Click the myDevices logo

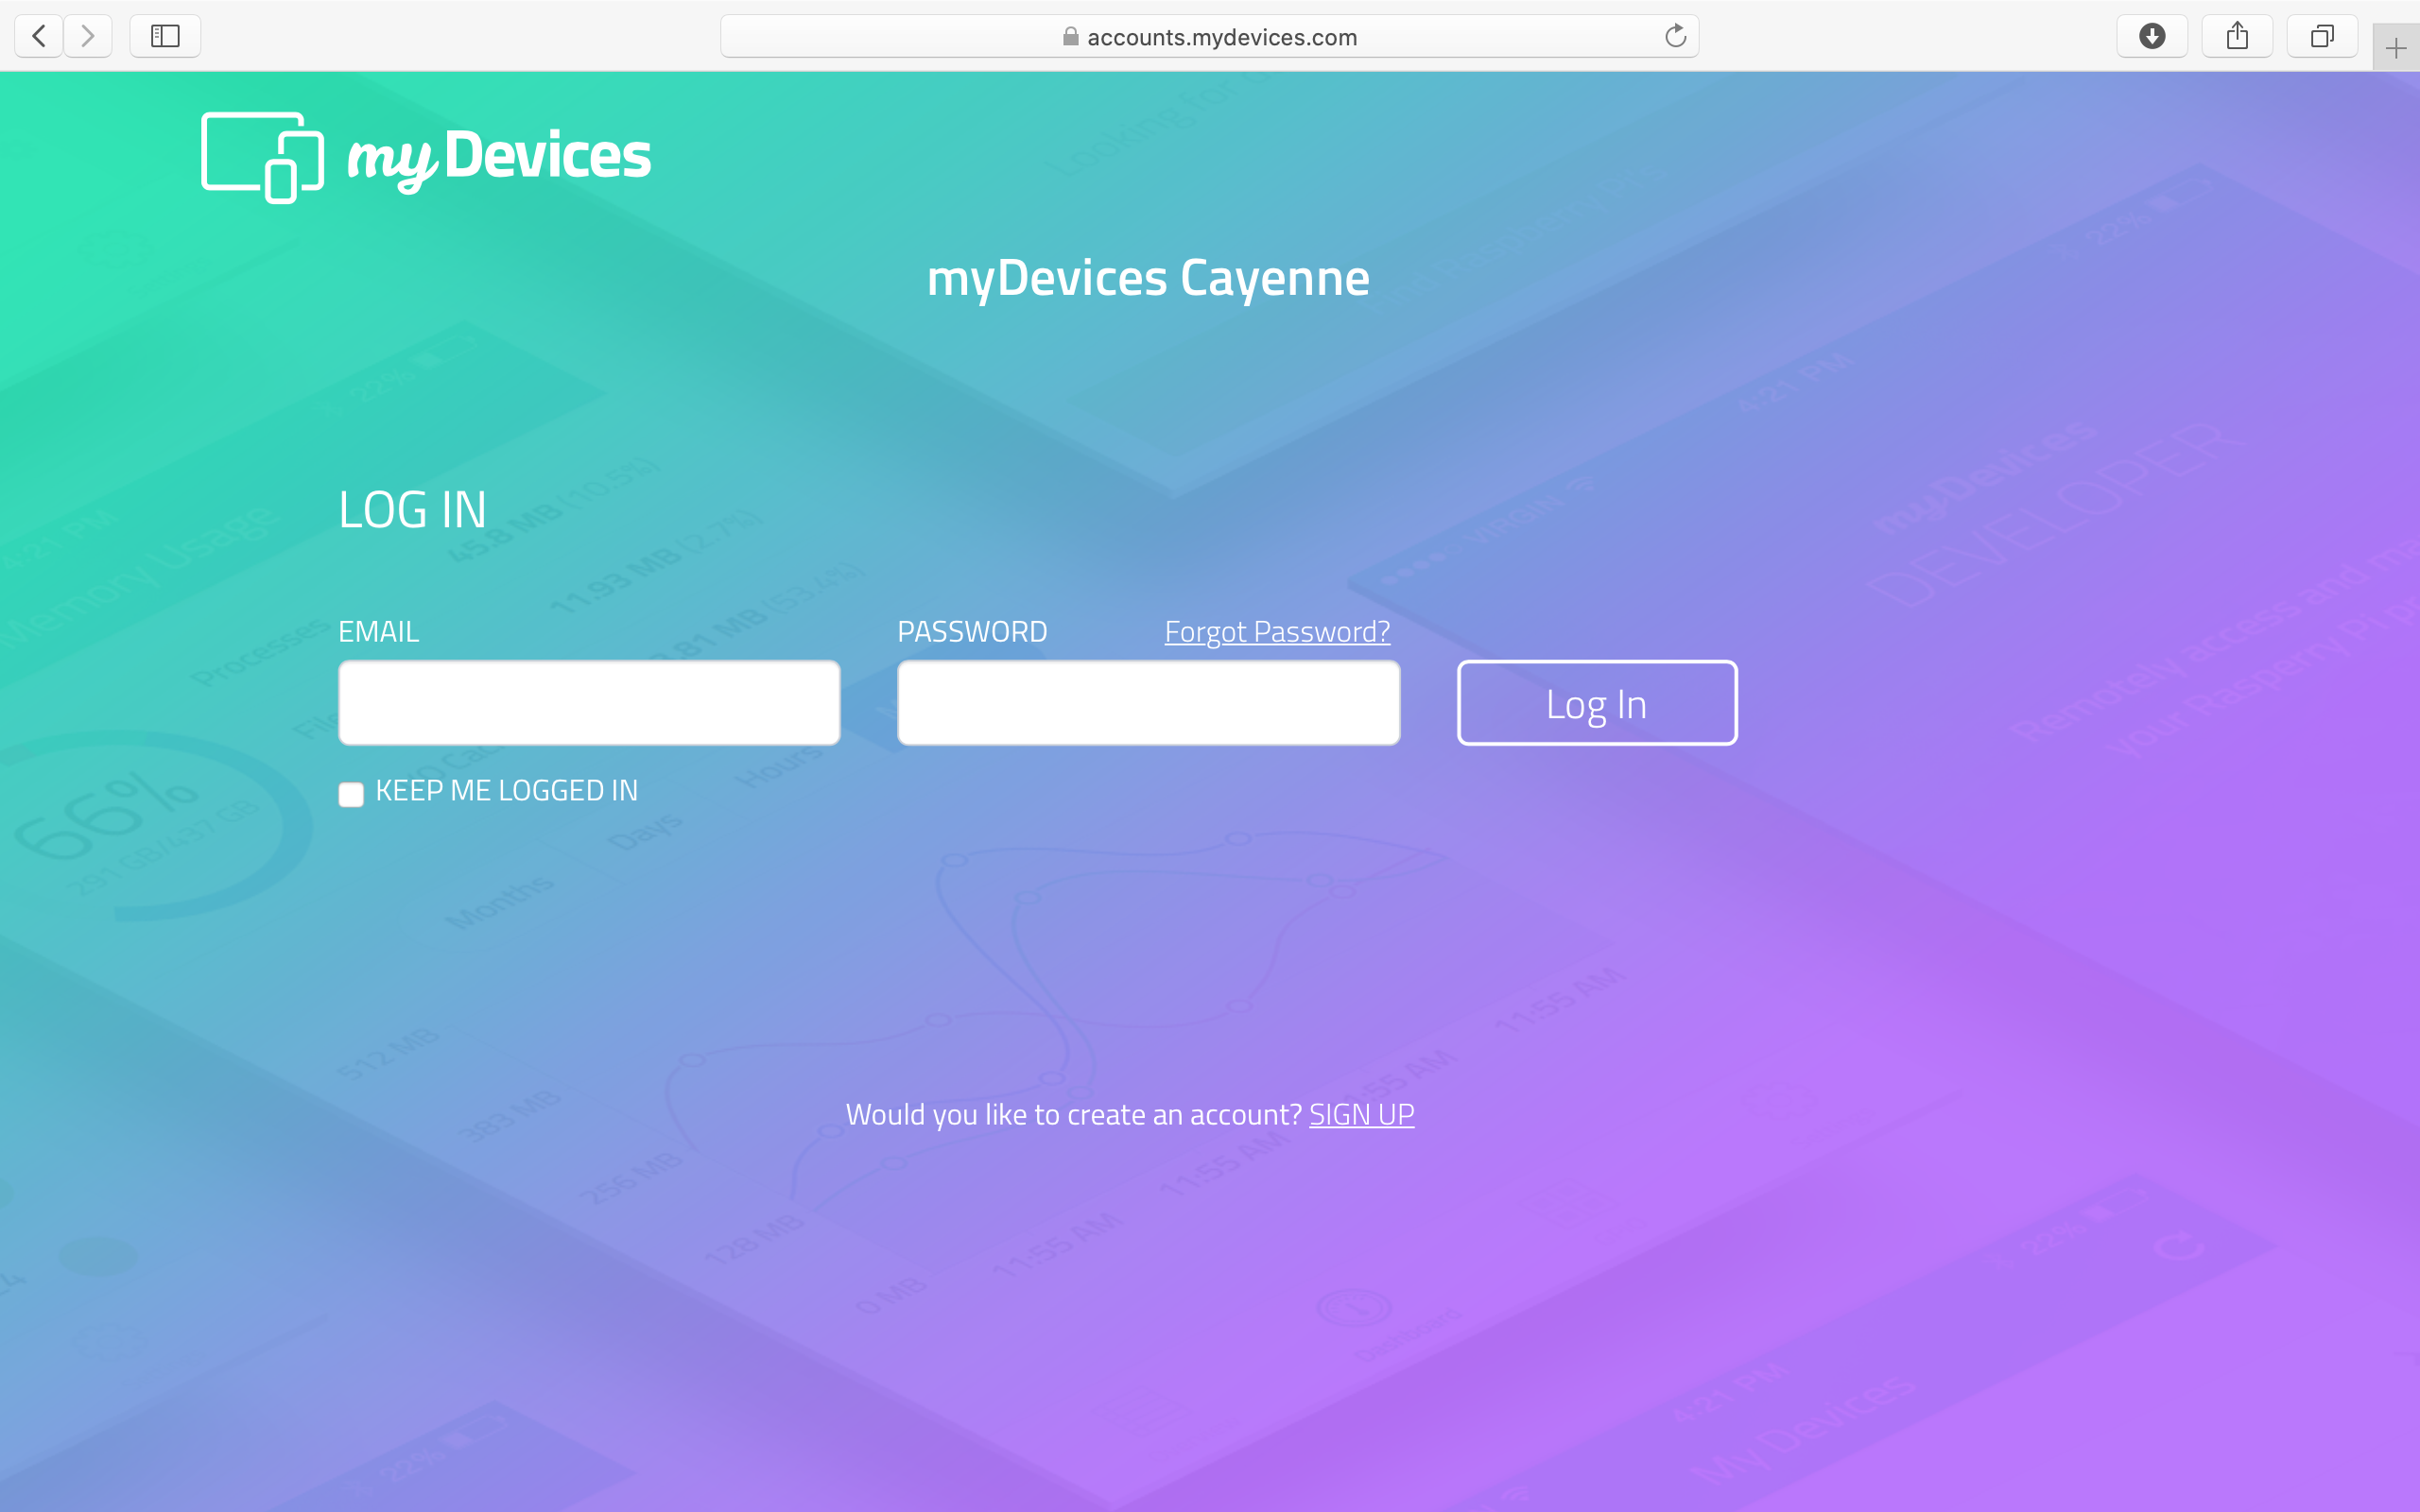[x=426, y=157]
